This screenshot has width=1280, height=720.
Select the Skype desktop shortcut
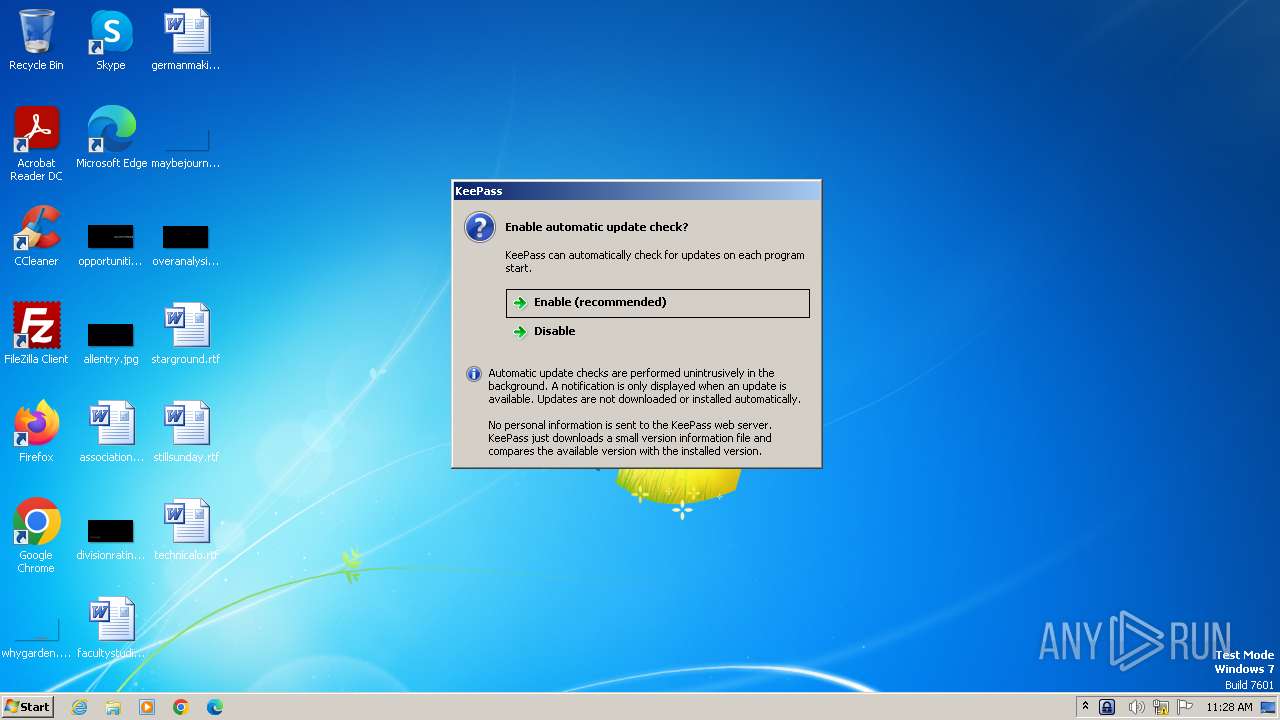(111, 40)
